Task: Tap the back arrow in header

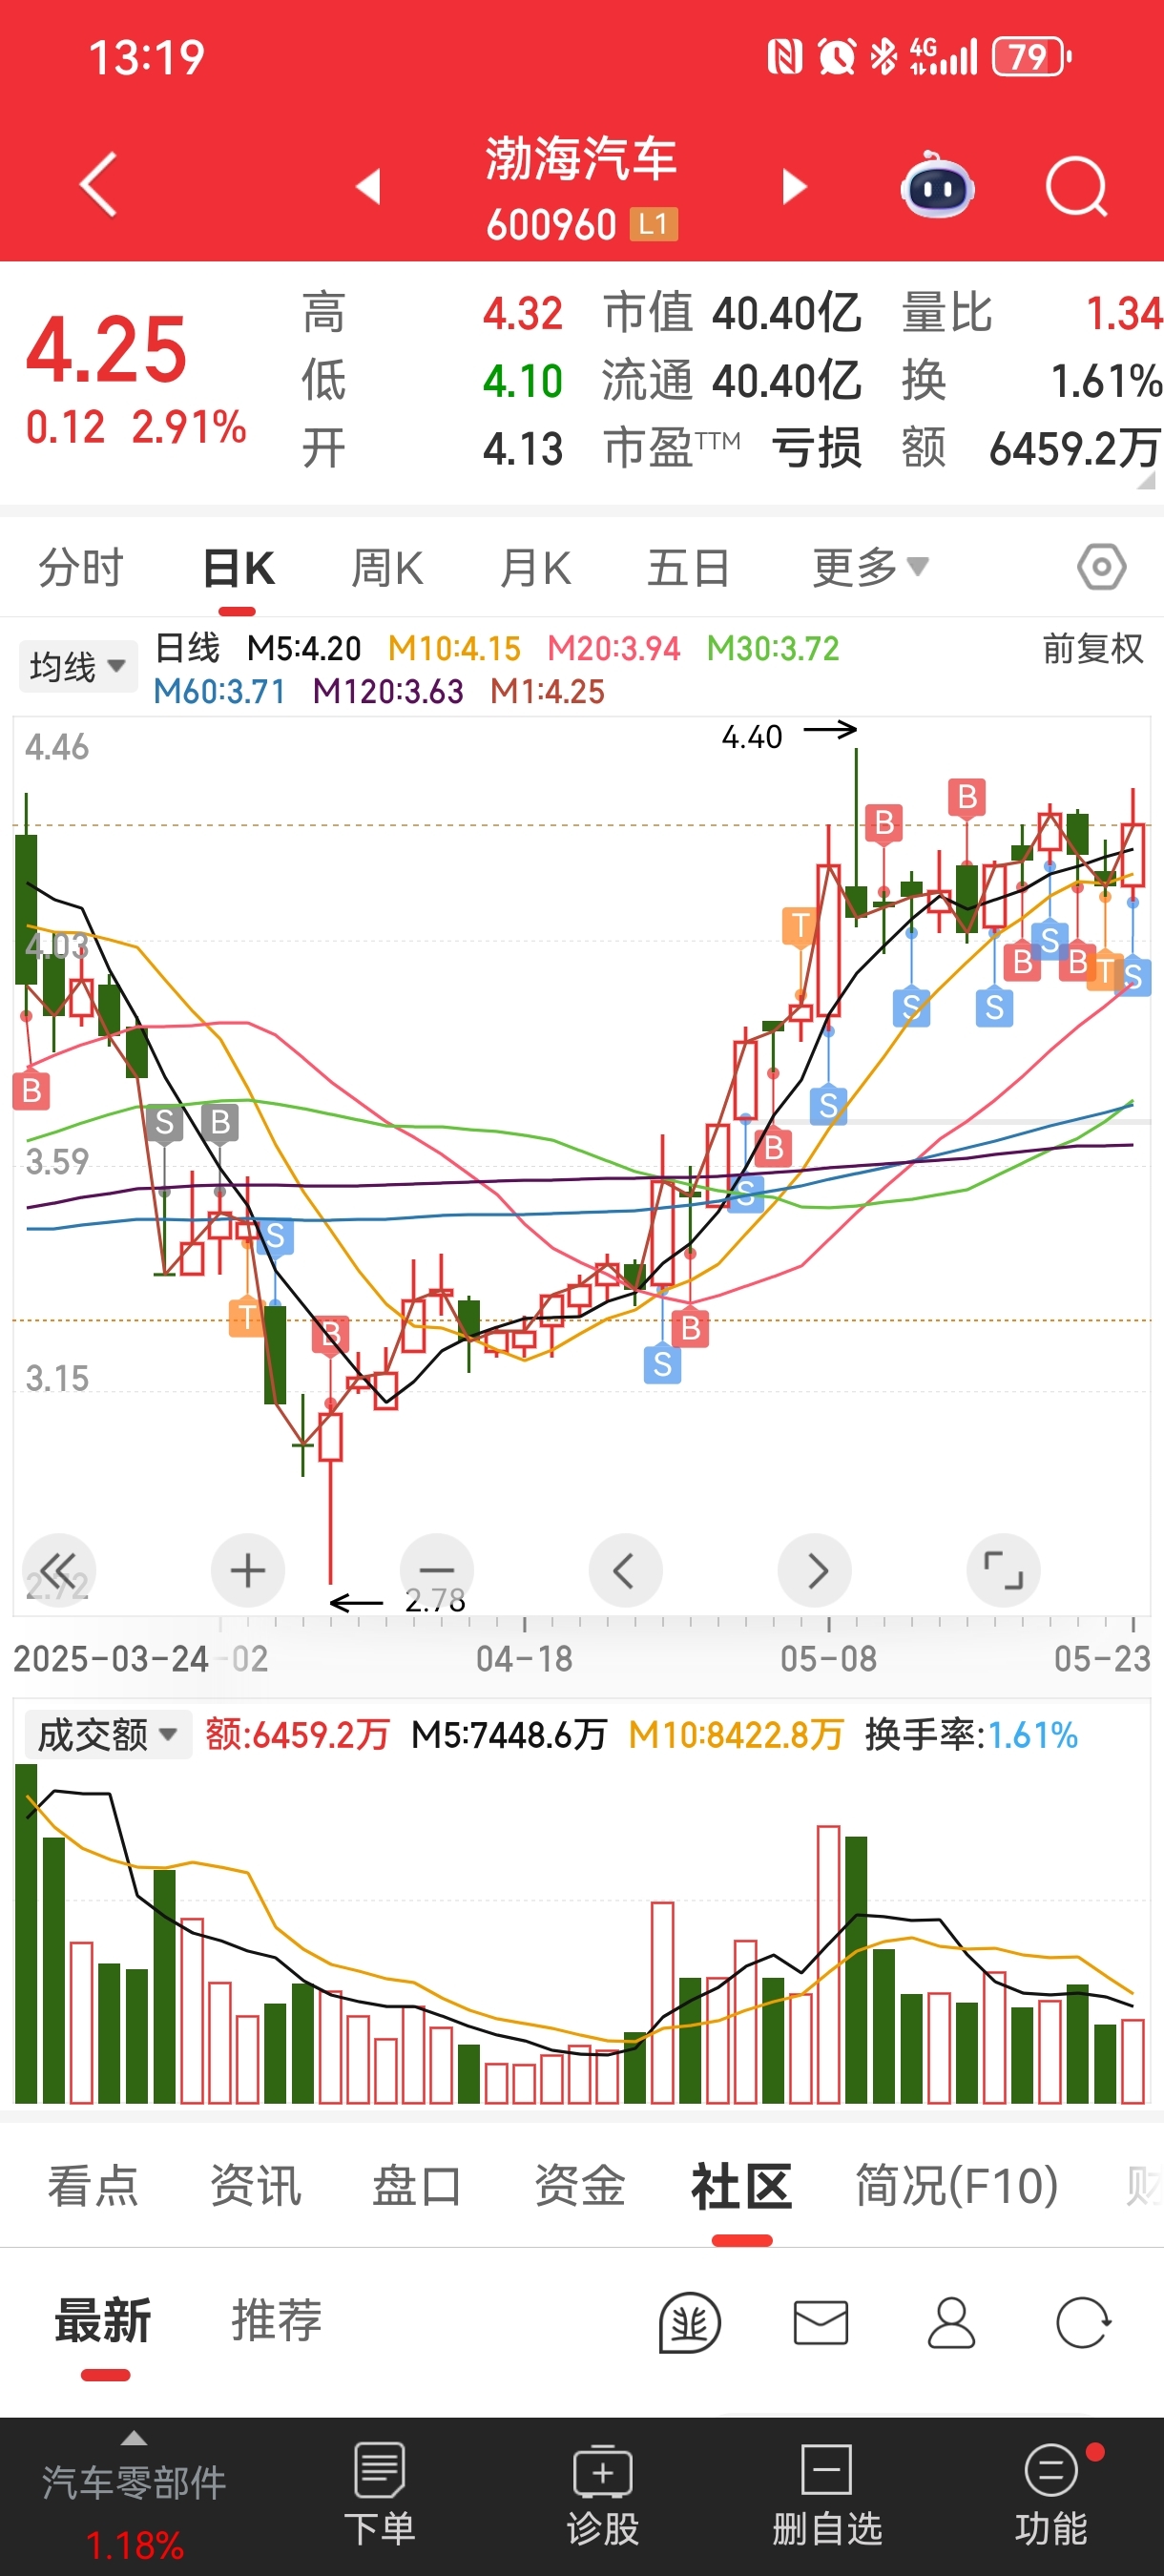Action: click(98, 184)
